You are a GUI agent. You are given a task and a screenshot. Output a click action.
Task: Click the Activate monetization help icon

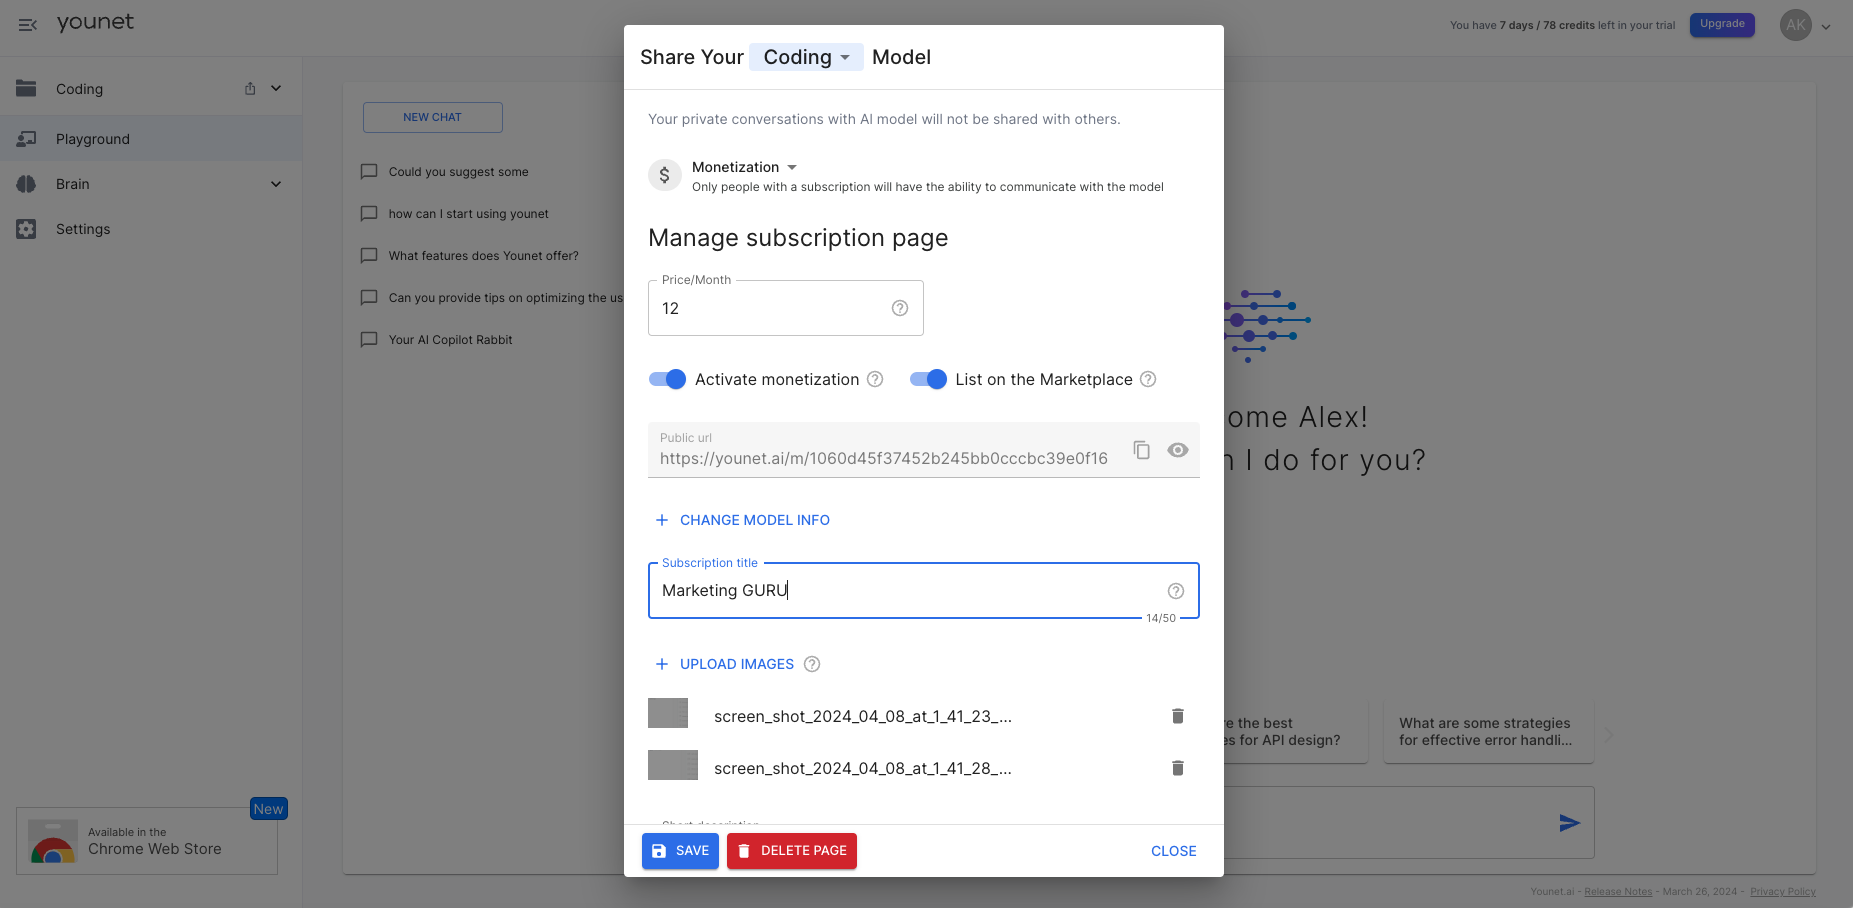pos(875,379)
